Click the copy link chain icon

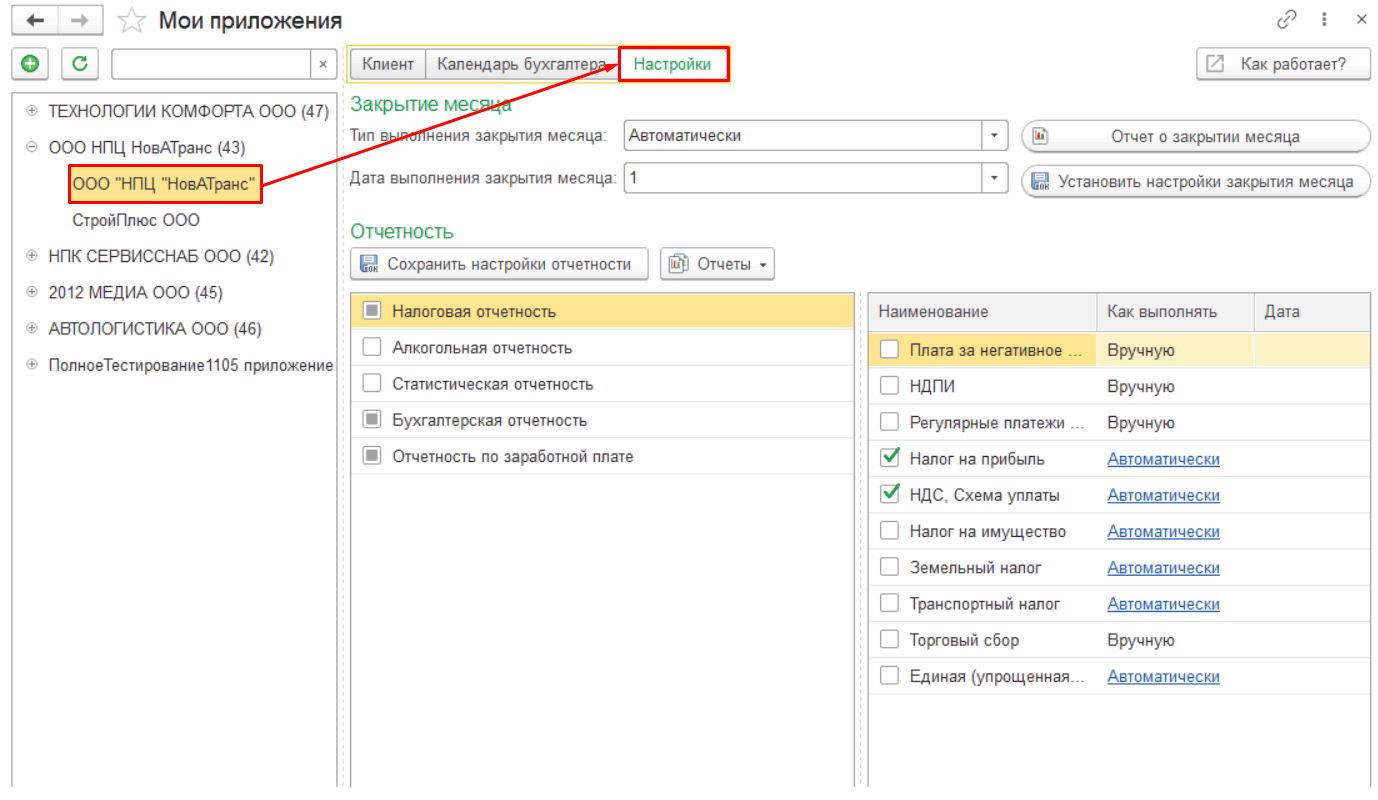pos(1287,20)
